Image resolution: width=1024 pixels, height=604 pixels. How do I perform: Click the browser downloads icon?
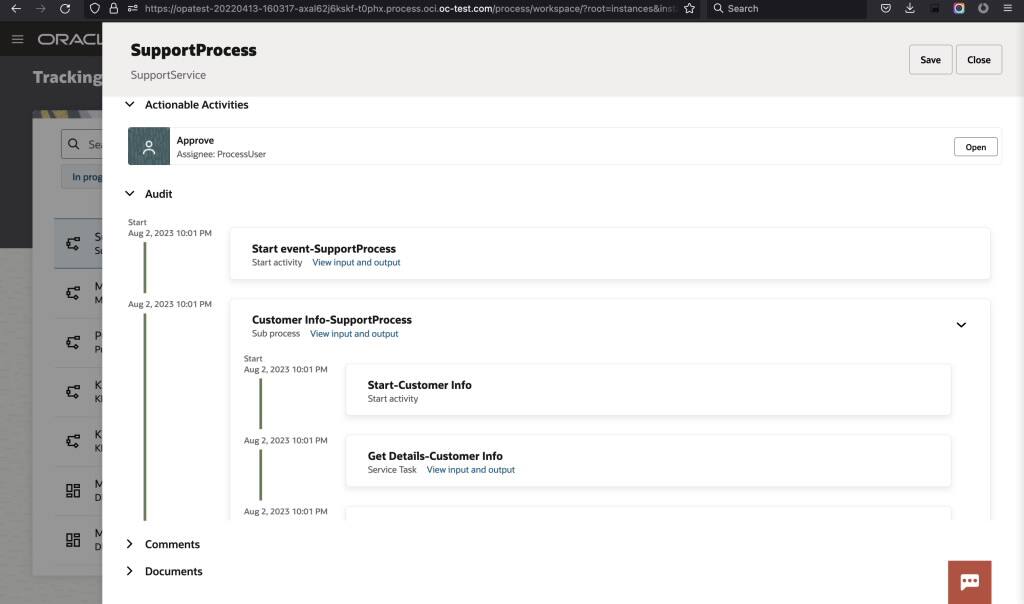click(910, 9)
